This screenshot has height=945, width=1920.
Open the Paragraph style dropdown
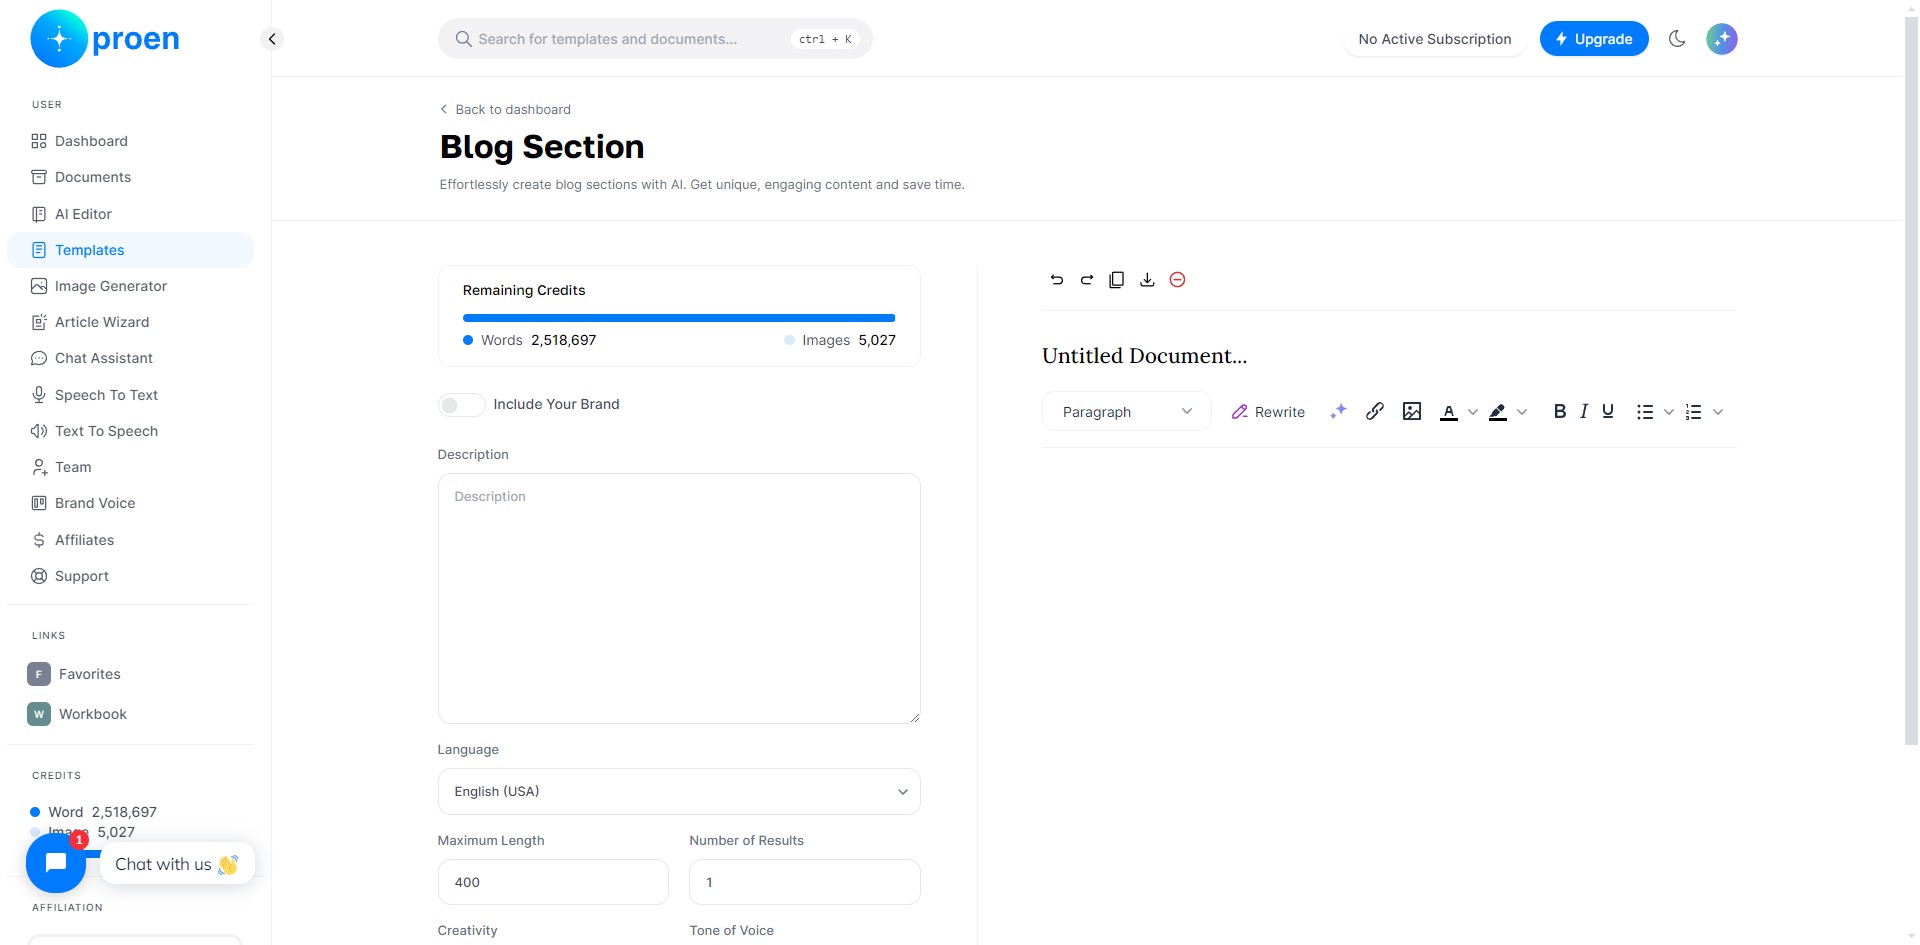(x=1127, y=412)
